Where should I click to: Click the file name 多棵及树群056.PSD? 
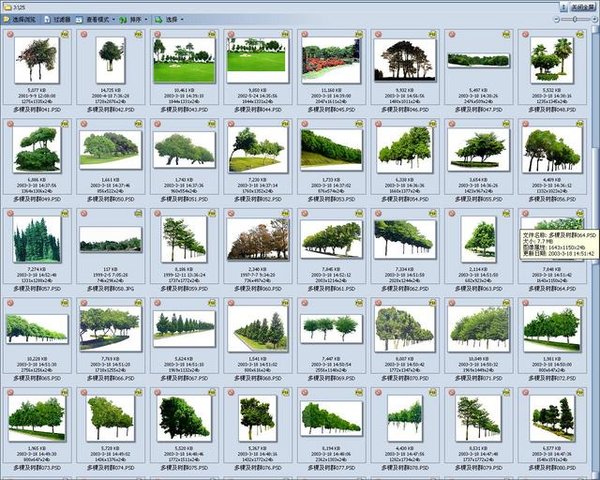point(552,199)
